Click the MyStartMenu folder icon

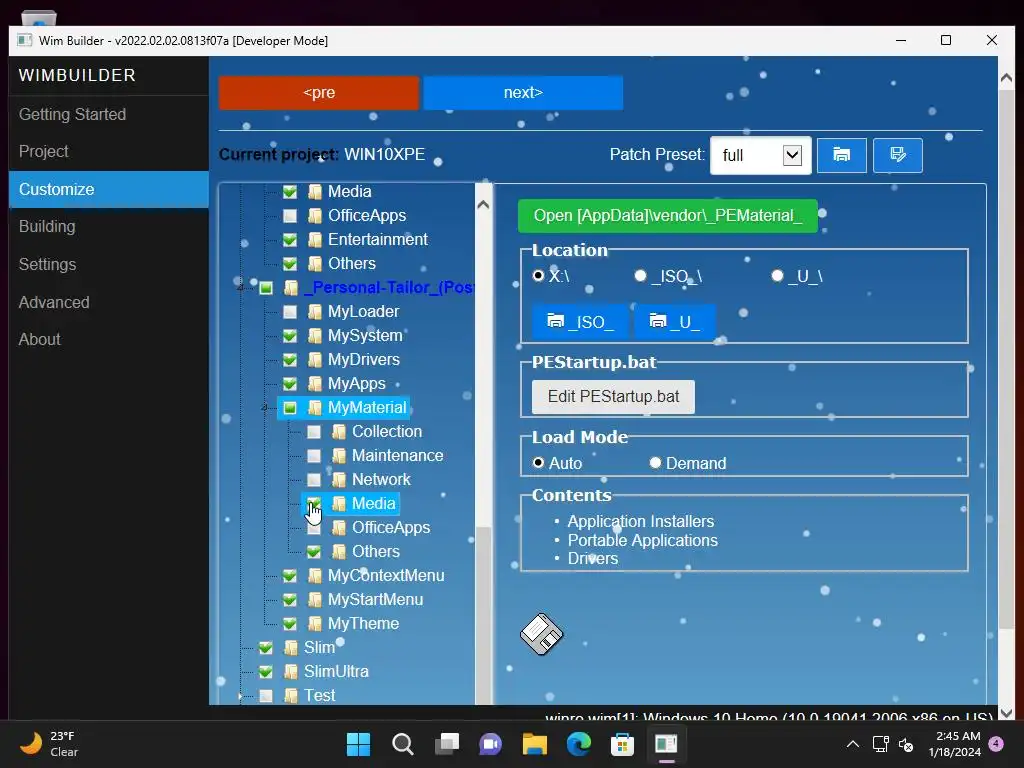(x=315, y=600)
